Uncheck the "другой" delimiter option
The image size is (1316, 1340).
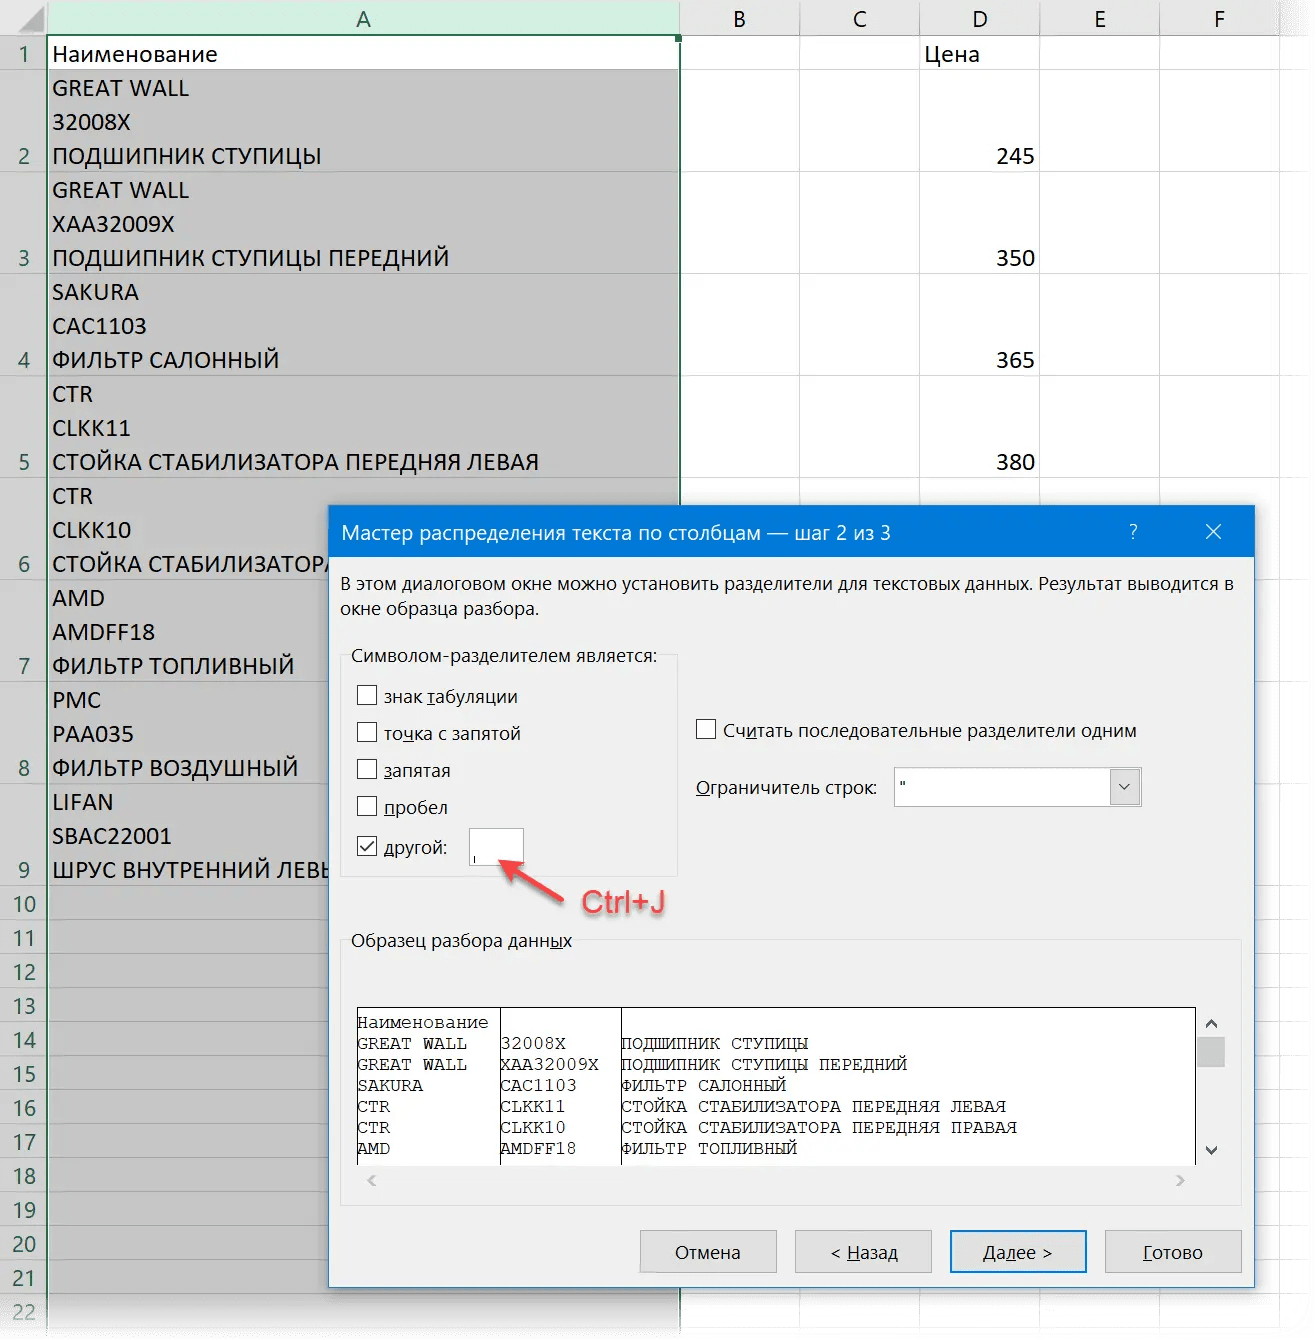coord(367,846)
